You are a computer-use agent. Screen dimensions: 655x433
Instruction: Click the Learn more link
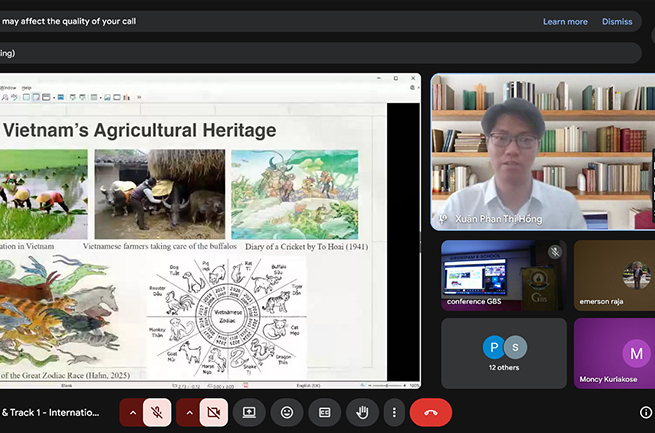(565, 21)
